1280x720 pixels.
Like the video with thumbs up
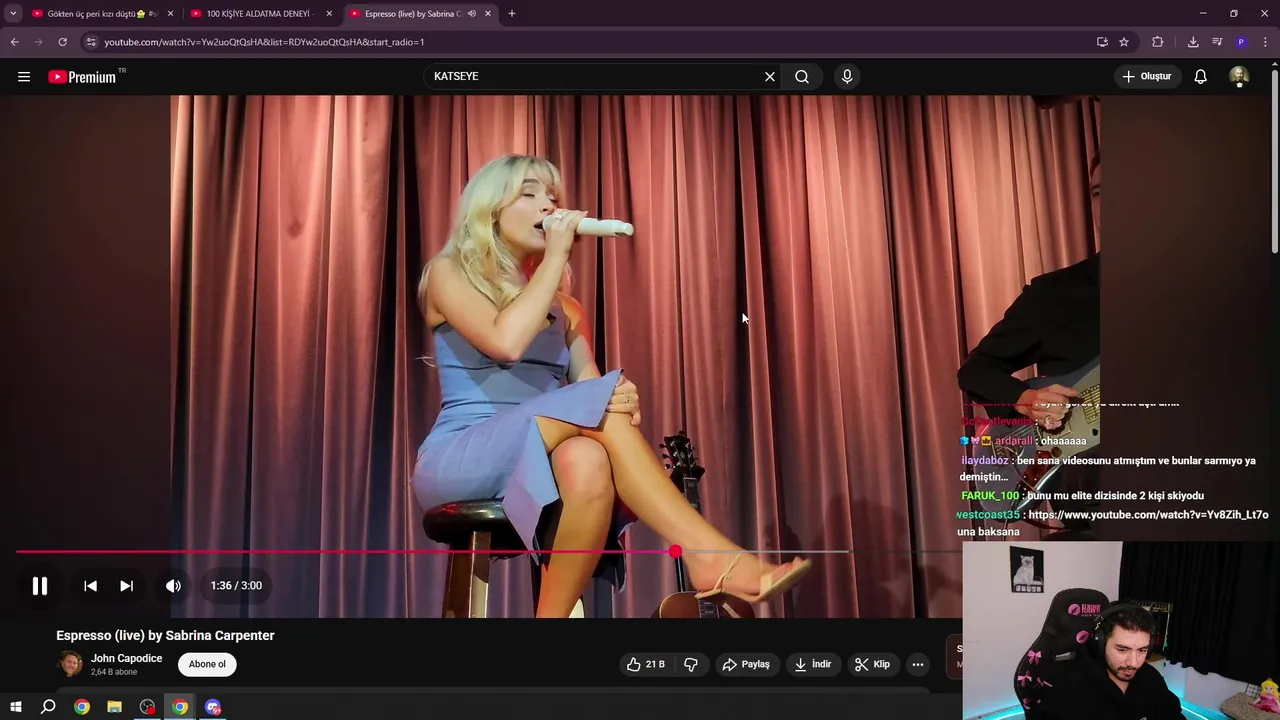645,664
